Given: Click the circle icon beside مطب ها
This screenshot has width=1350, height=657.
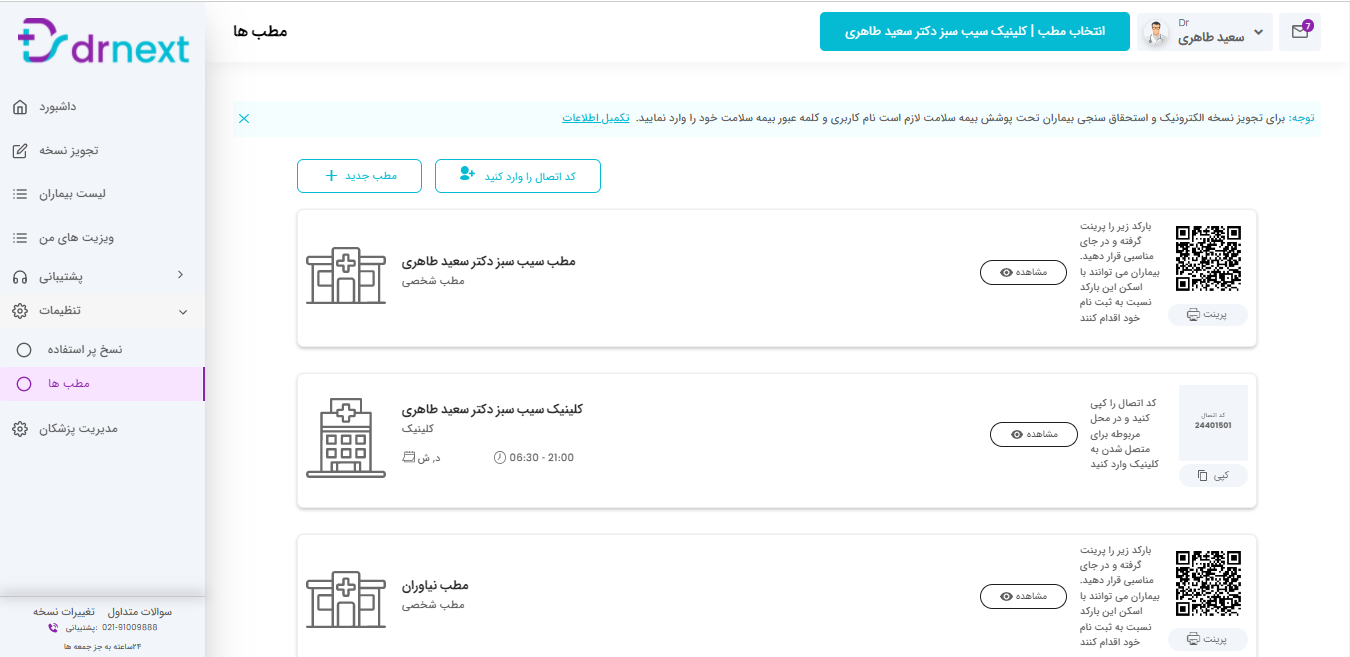Looking at the screenshot, I should [x=25, y=384].
